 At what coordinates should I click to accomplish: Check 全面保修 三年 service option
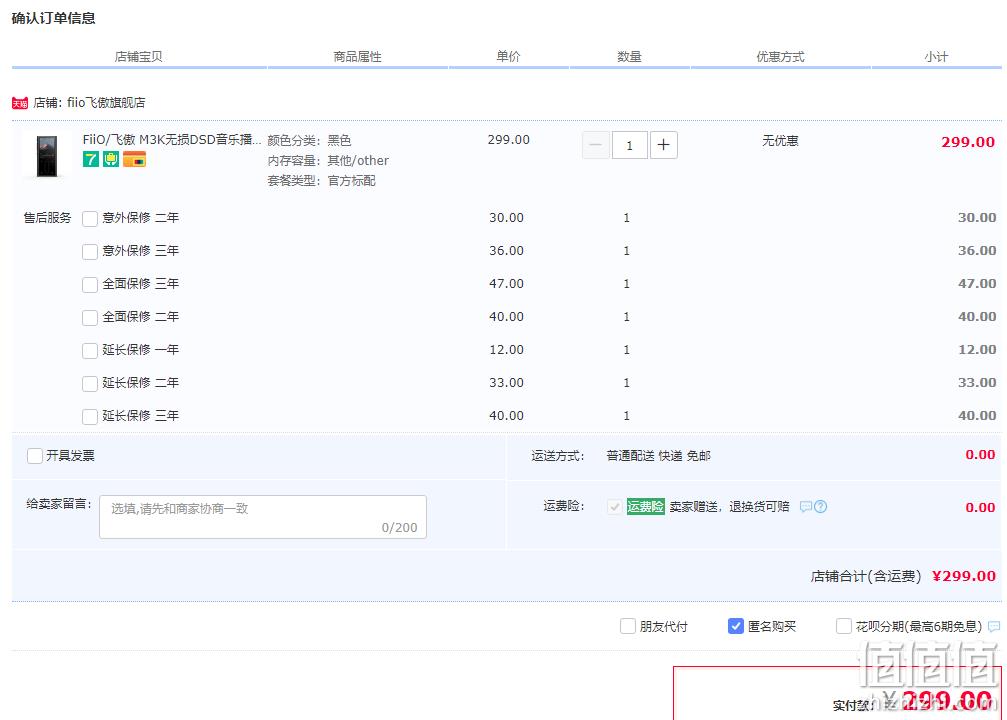pos(90,285)
